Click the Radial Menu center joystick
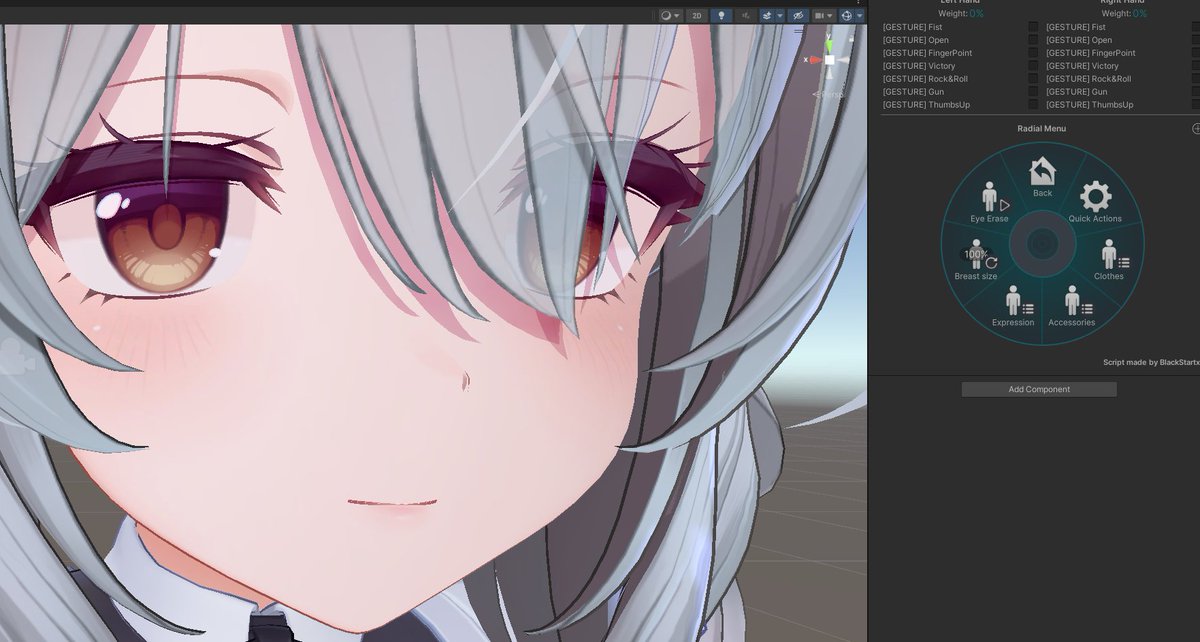Viewport: 1200px width, 642px height. tap(1042, 243)
